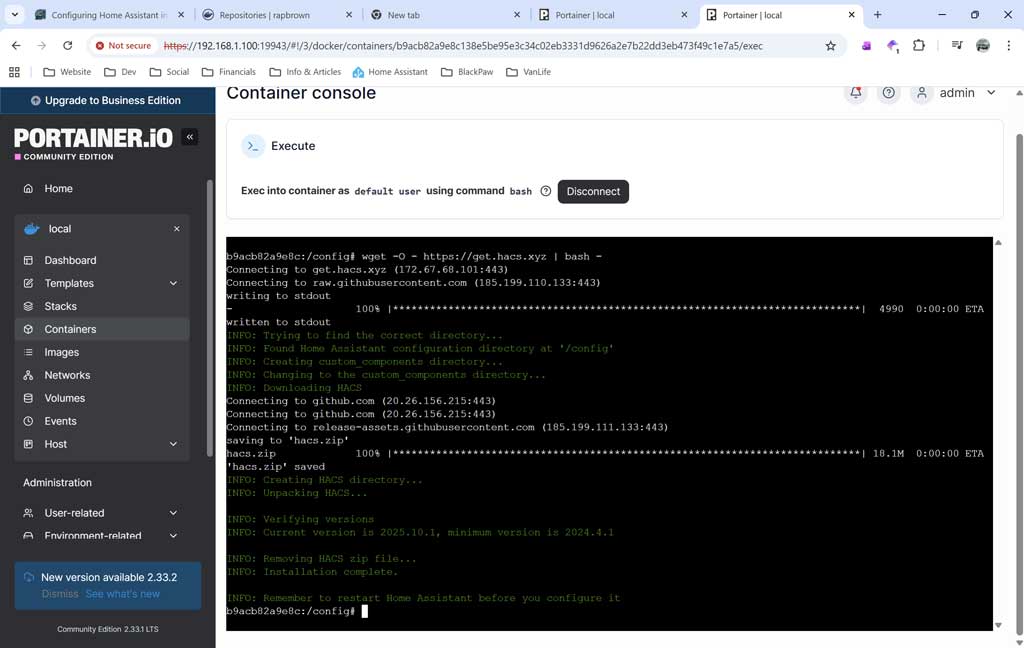Open the Home Assistant bookmark

[390, 72]
